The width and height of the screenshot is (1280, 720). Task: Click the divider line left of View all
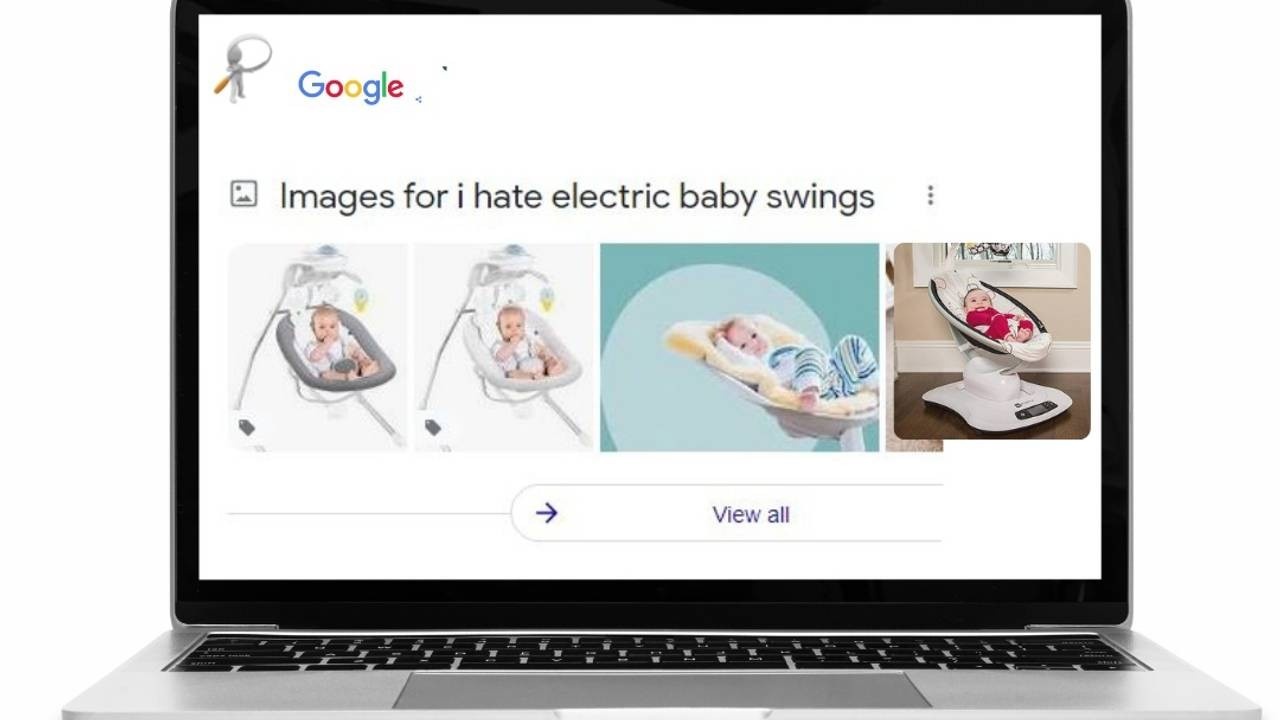(369, 514)
